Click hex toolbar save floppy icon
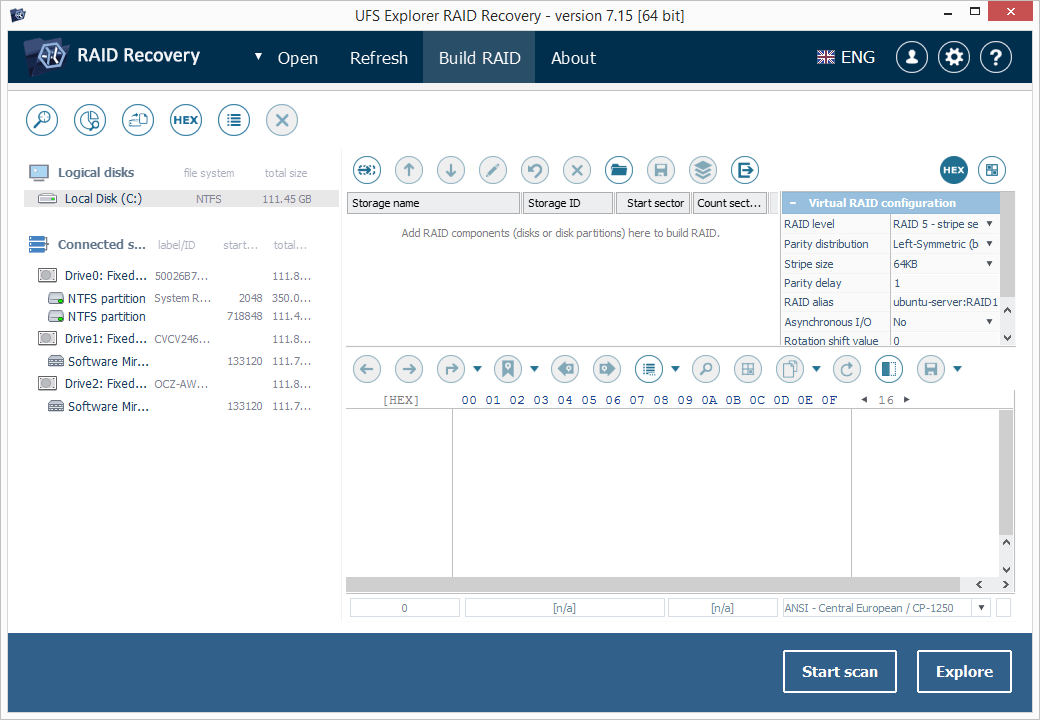Viewport: 1040px width, 720px height. [931, 369]
